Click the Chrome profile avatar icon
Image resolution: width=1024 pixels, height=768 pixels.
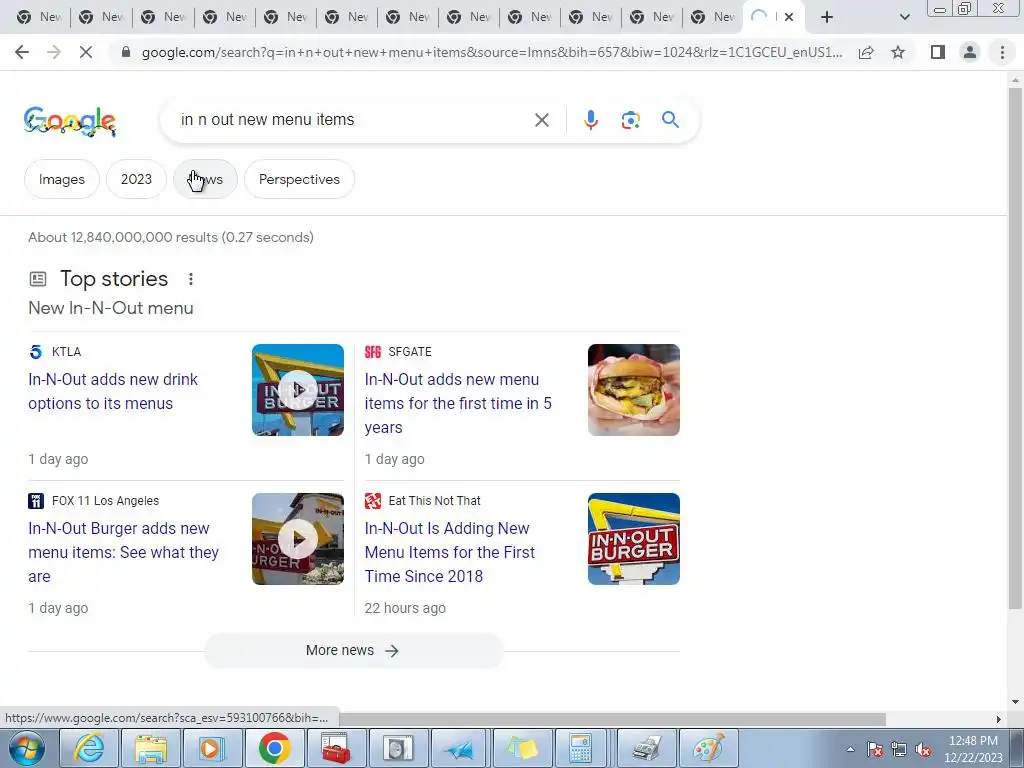(x=970, y=52)
